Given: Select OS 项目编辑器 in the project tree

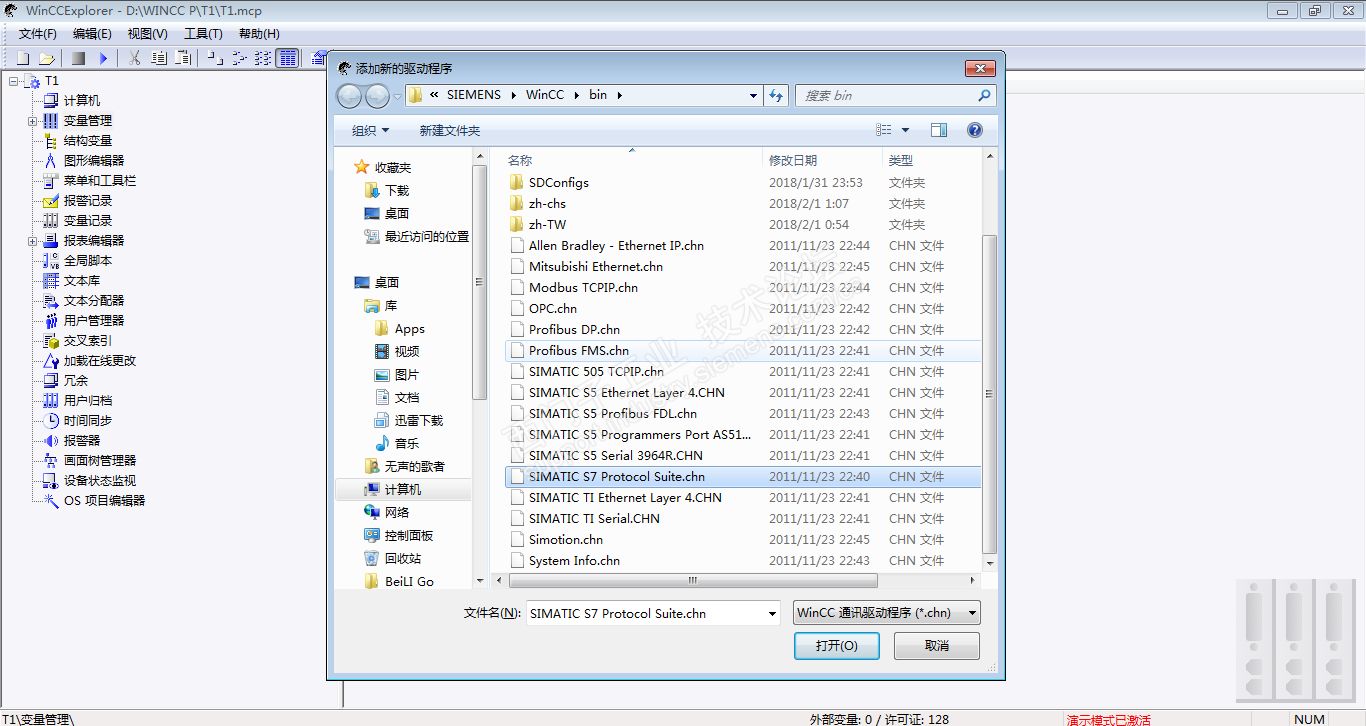Looking at the screenshot, I should coord(104,500).
